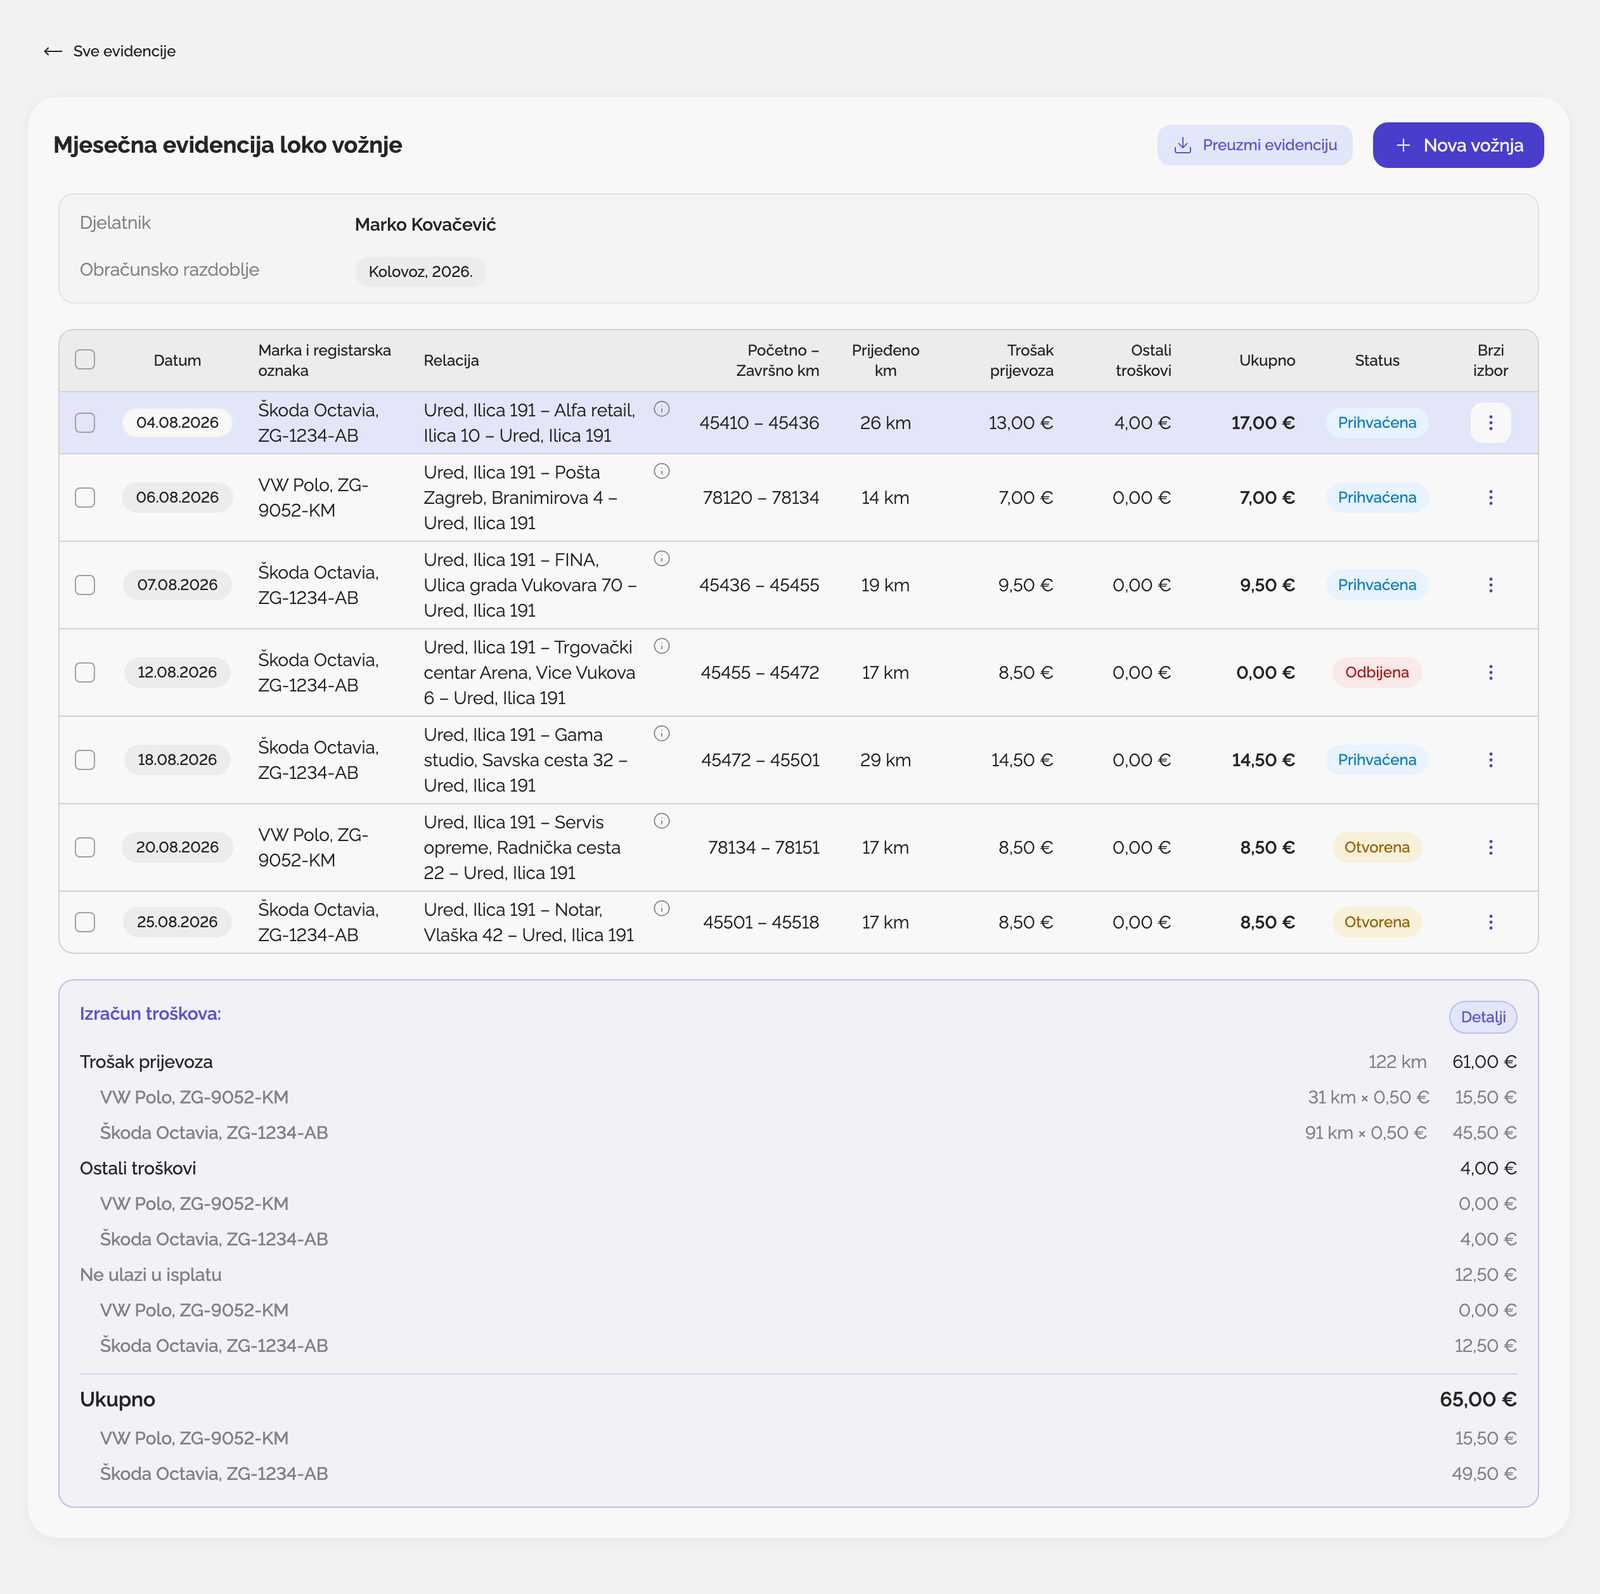Expand cost calculation via Detalji
Viewport: 1600px width, 1594px height.
(1483, 1017)
